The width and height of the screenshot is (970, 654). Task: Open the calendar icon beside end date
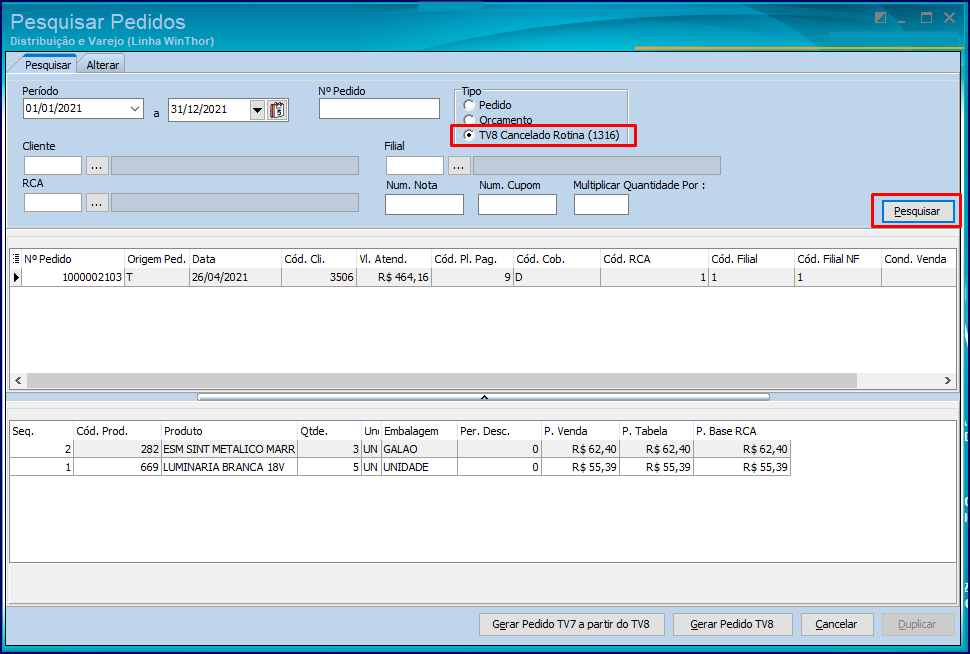(x=277, y=110)
